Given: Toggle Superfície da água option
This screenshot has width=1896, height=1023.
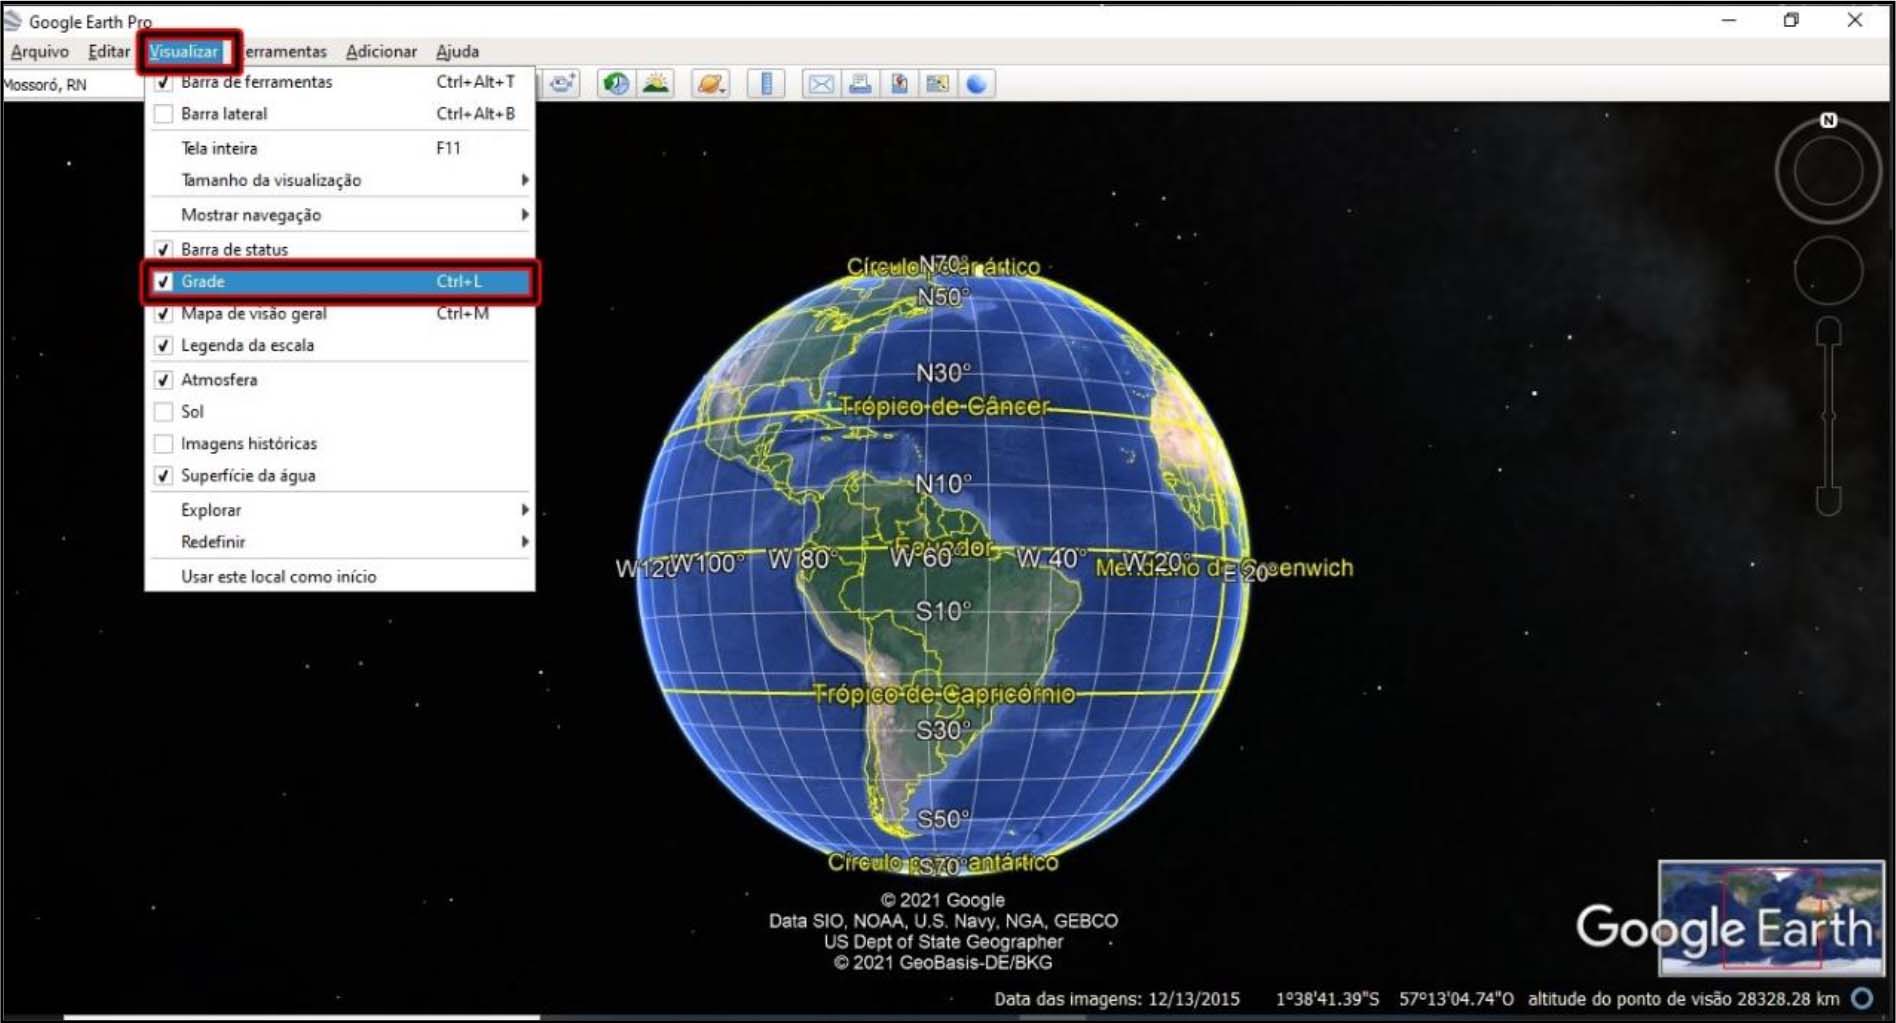Looking at the screenshot, I should click(x=340, y=476).
